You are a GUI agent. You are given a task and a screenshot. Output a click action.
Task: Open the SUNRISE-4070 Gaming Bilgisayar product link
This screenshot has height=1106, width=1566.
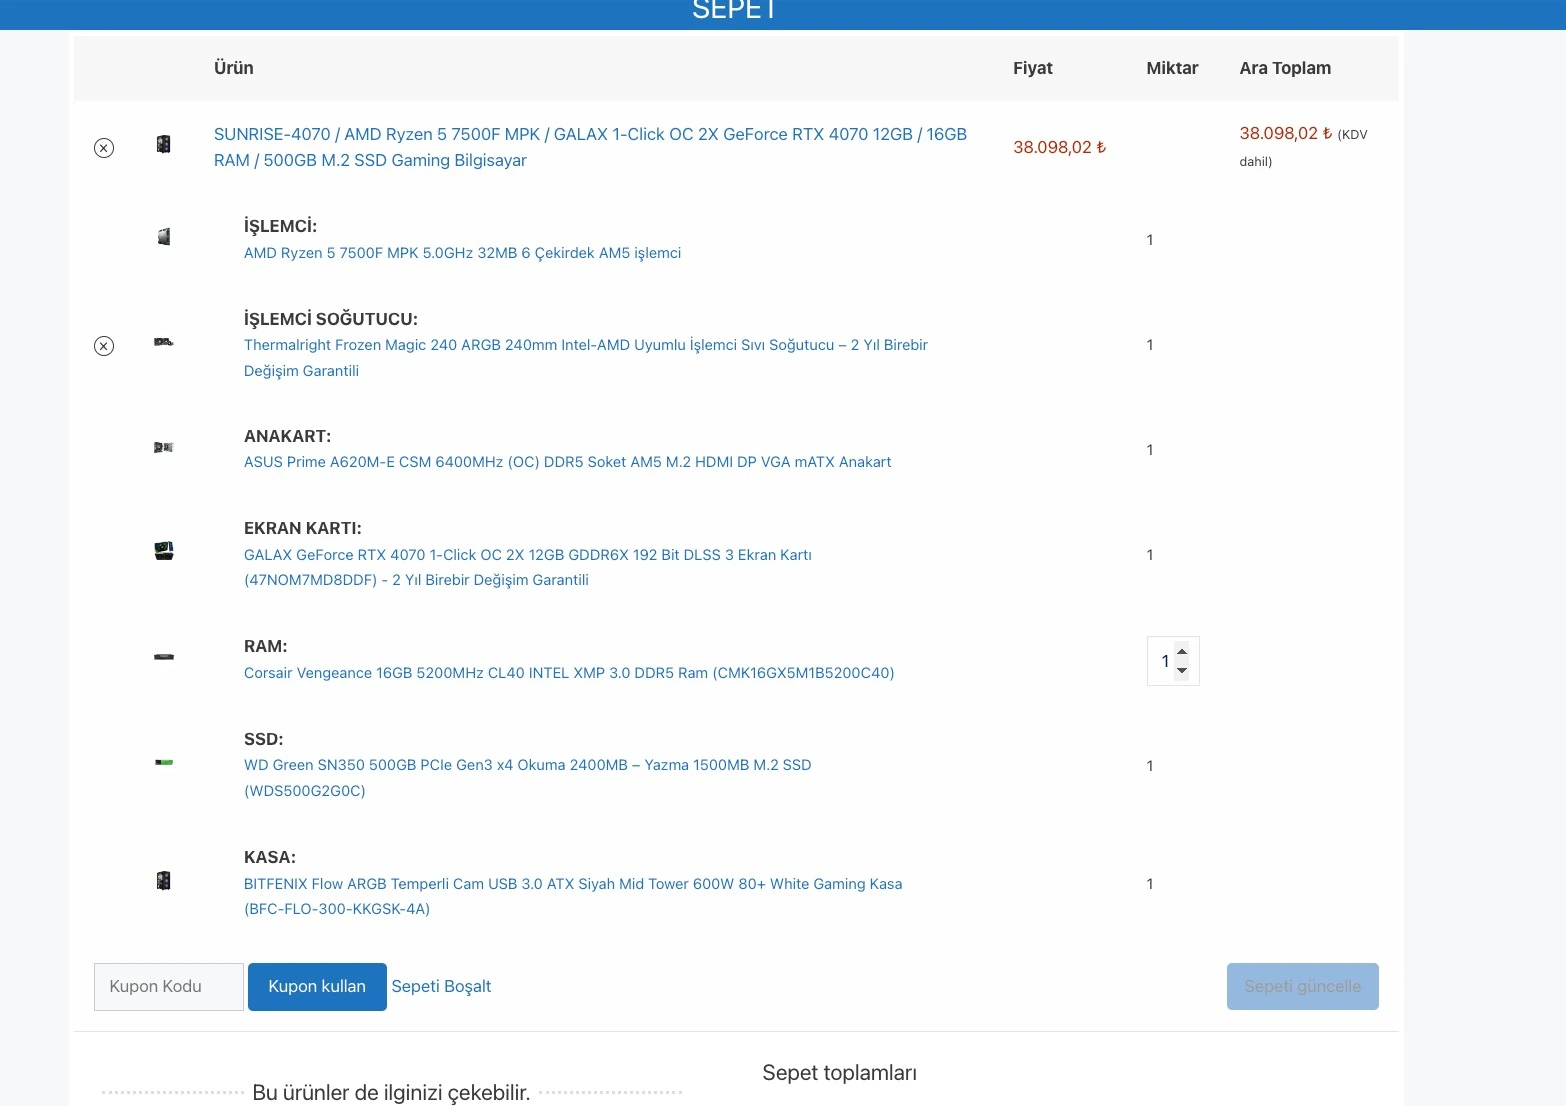click(x=590, y=147)
